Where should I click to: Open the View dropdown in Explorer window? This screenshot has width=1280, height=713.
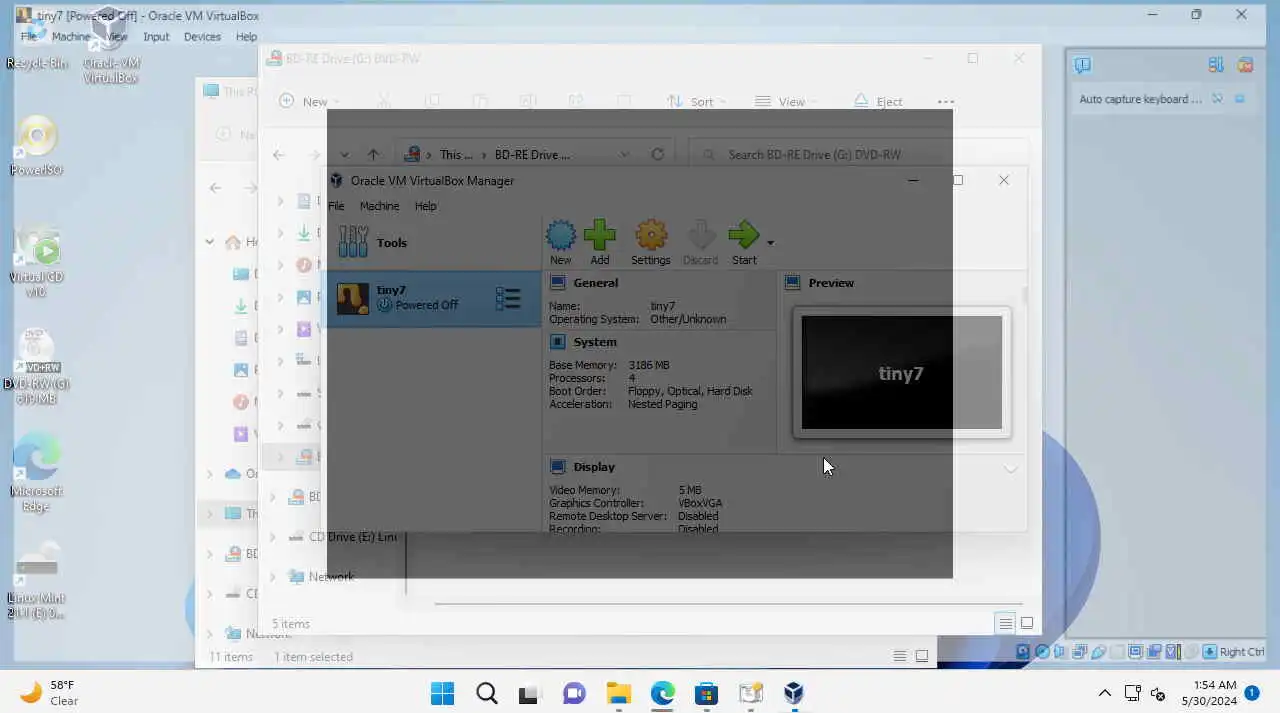tap(786, 101)
